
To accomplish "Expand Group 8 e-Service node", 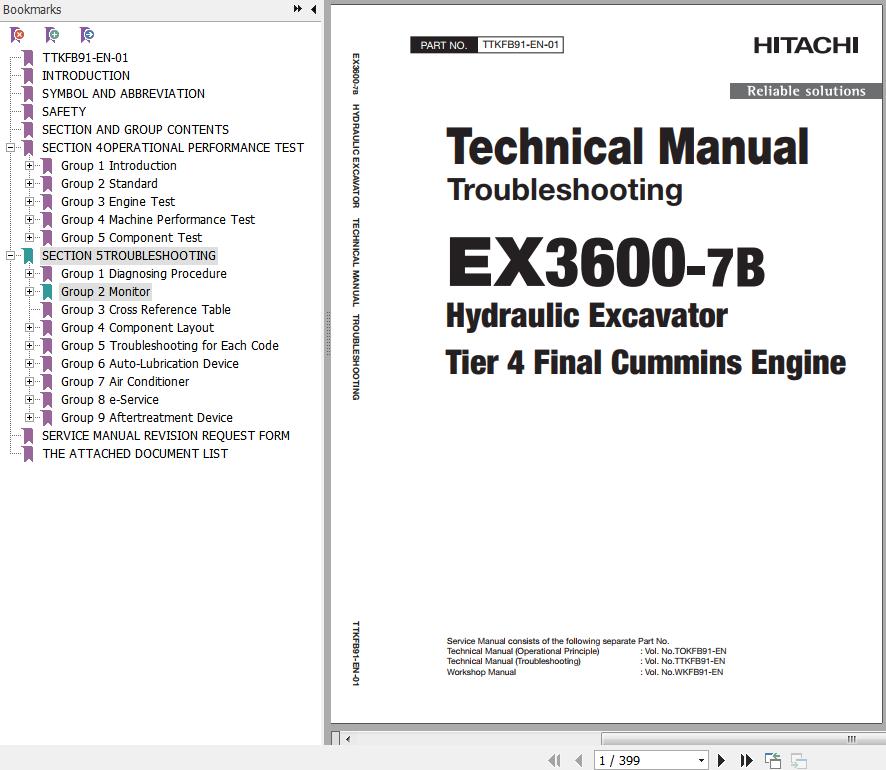I will [29, 399].
